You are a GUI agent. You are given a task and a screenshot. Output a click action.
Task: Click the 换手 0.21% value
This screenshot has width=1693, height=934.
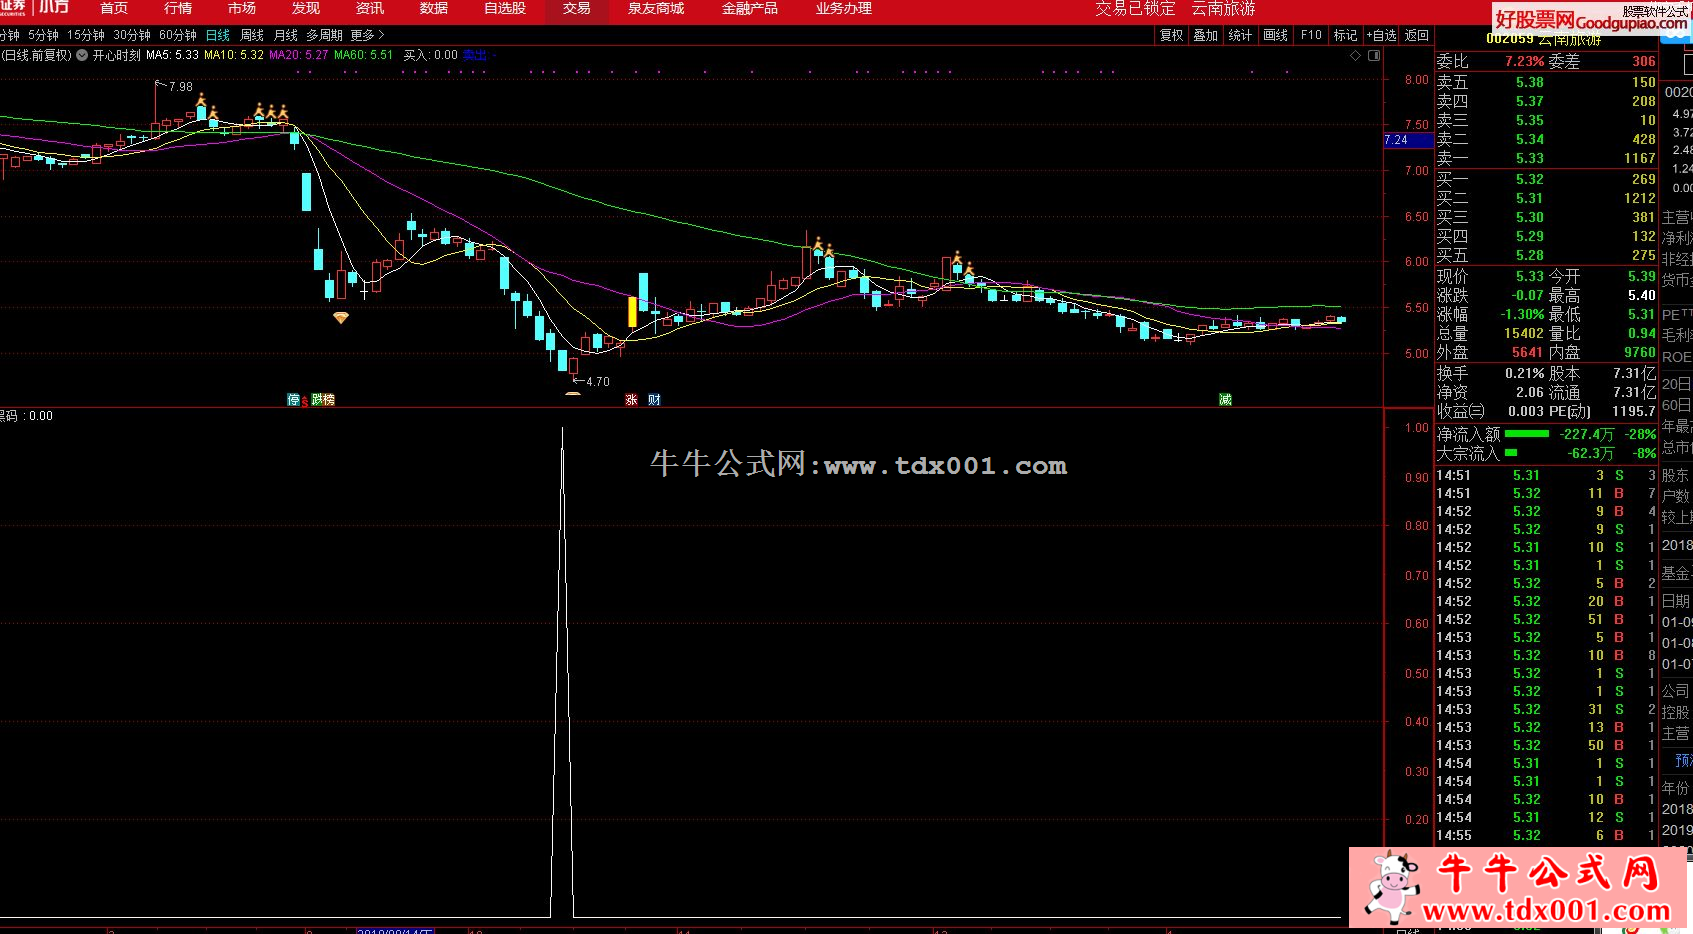[1525, 373]
